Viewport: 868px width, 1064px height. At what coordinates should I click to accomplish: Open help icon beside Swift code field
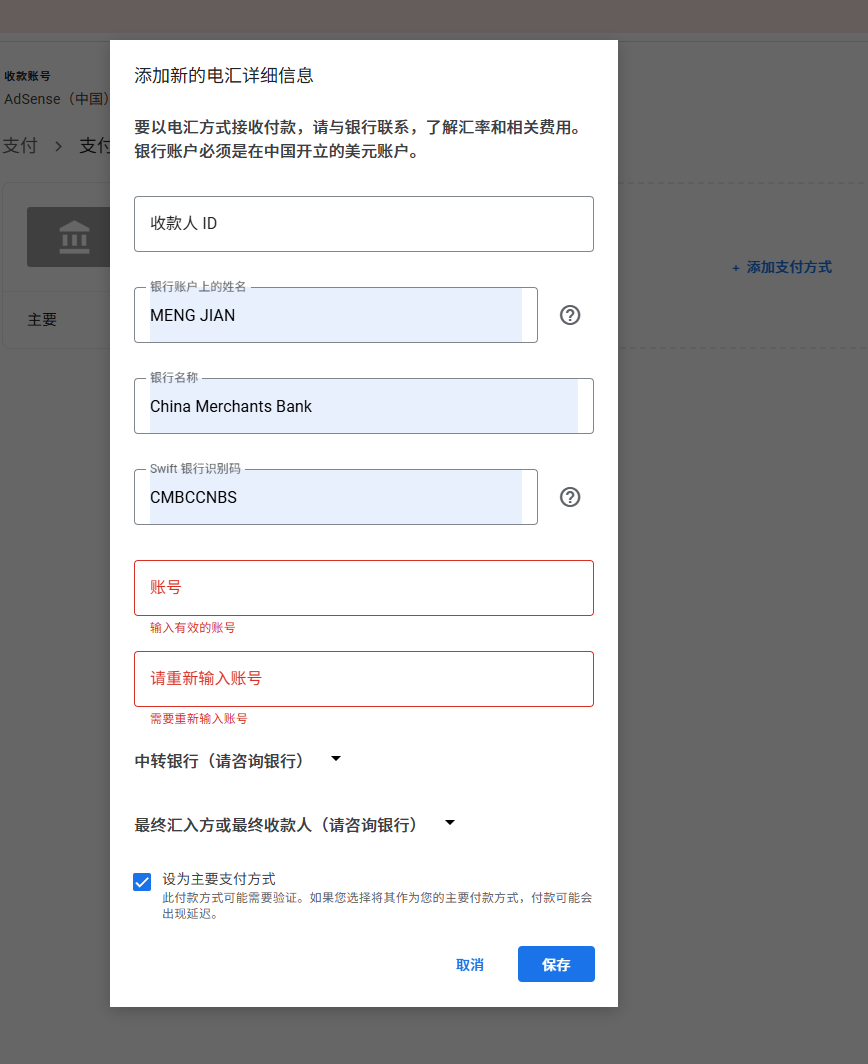(x=569, y=497)
